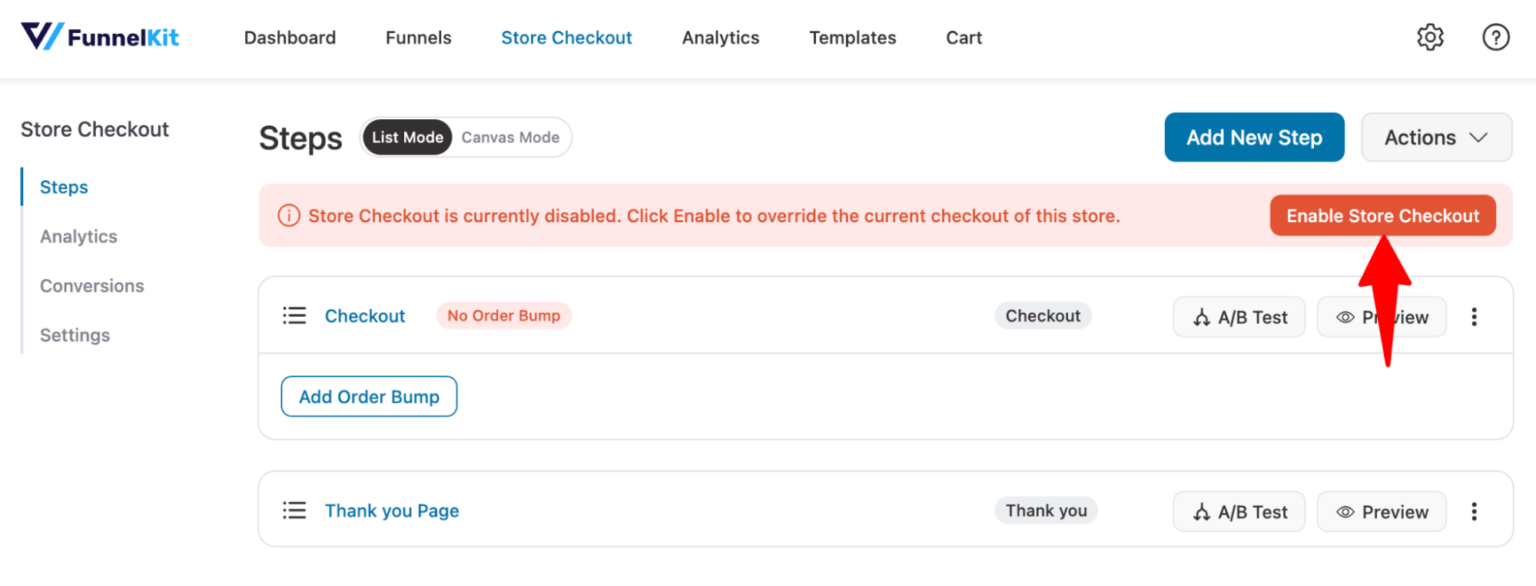Open the Actions dropdown
The image size is (1536, 586).
click(1436, 137)
